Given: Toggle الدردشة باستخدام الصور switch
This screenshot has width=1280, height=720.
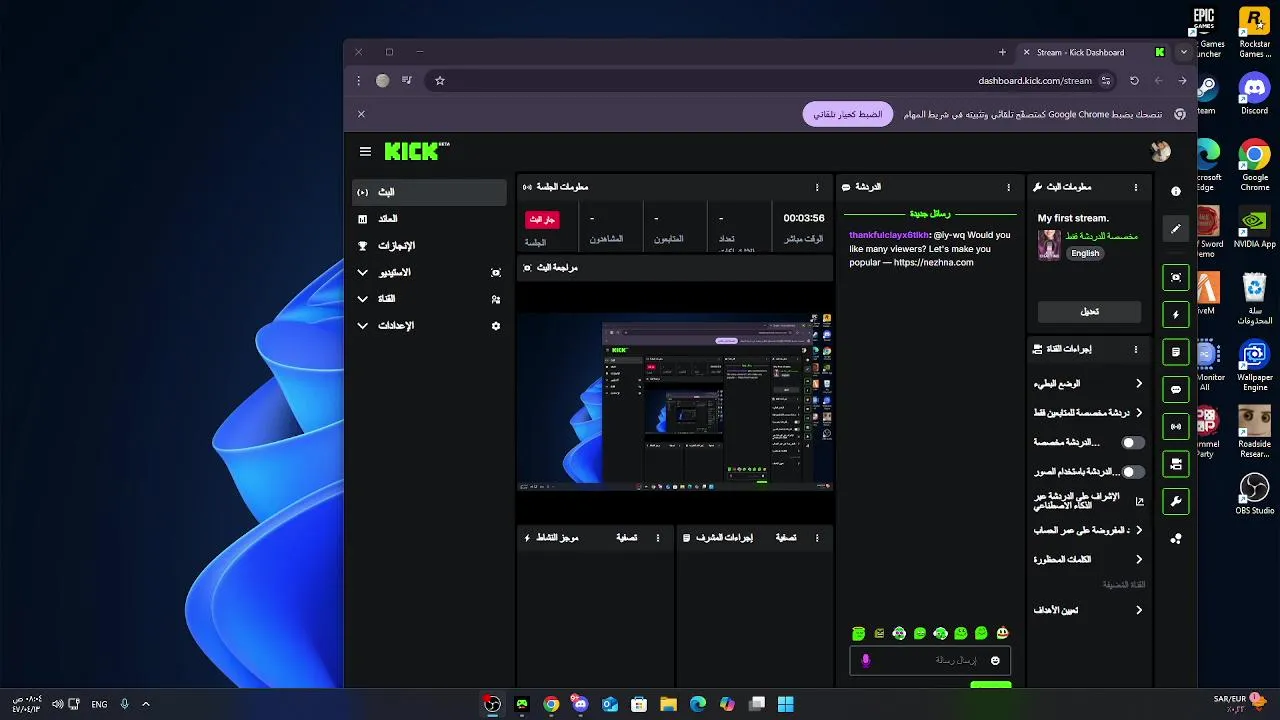Looking at the screenshot, I should pyautogui.click(x=1132, y=472).
